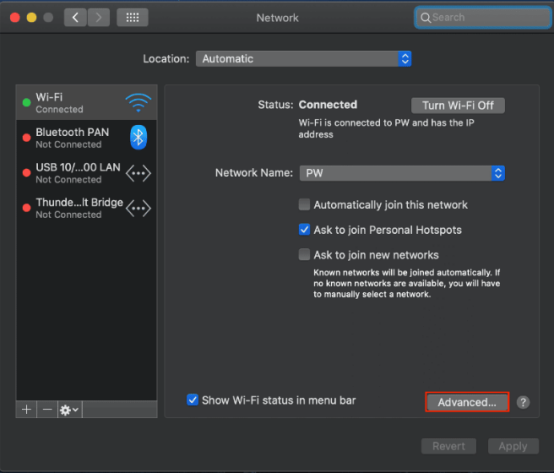The height and width of the screenshot is (473, 554).
Task: Focus the Search field in title bar
Action: pos(483,17)
